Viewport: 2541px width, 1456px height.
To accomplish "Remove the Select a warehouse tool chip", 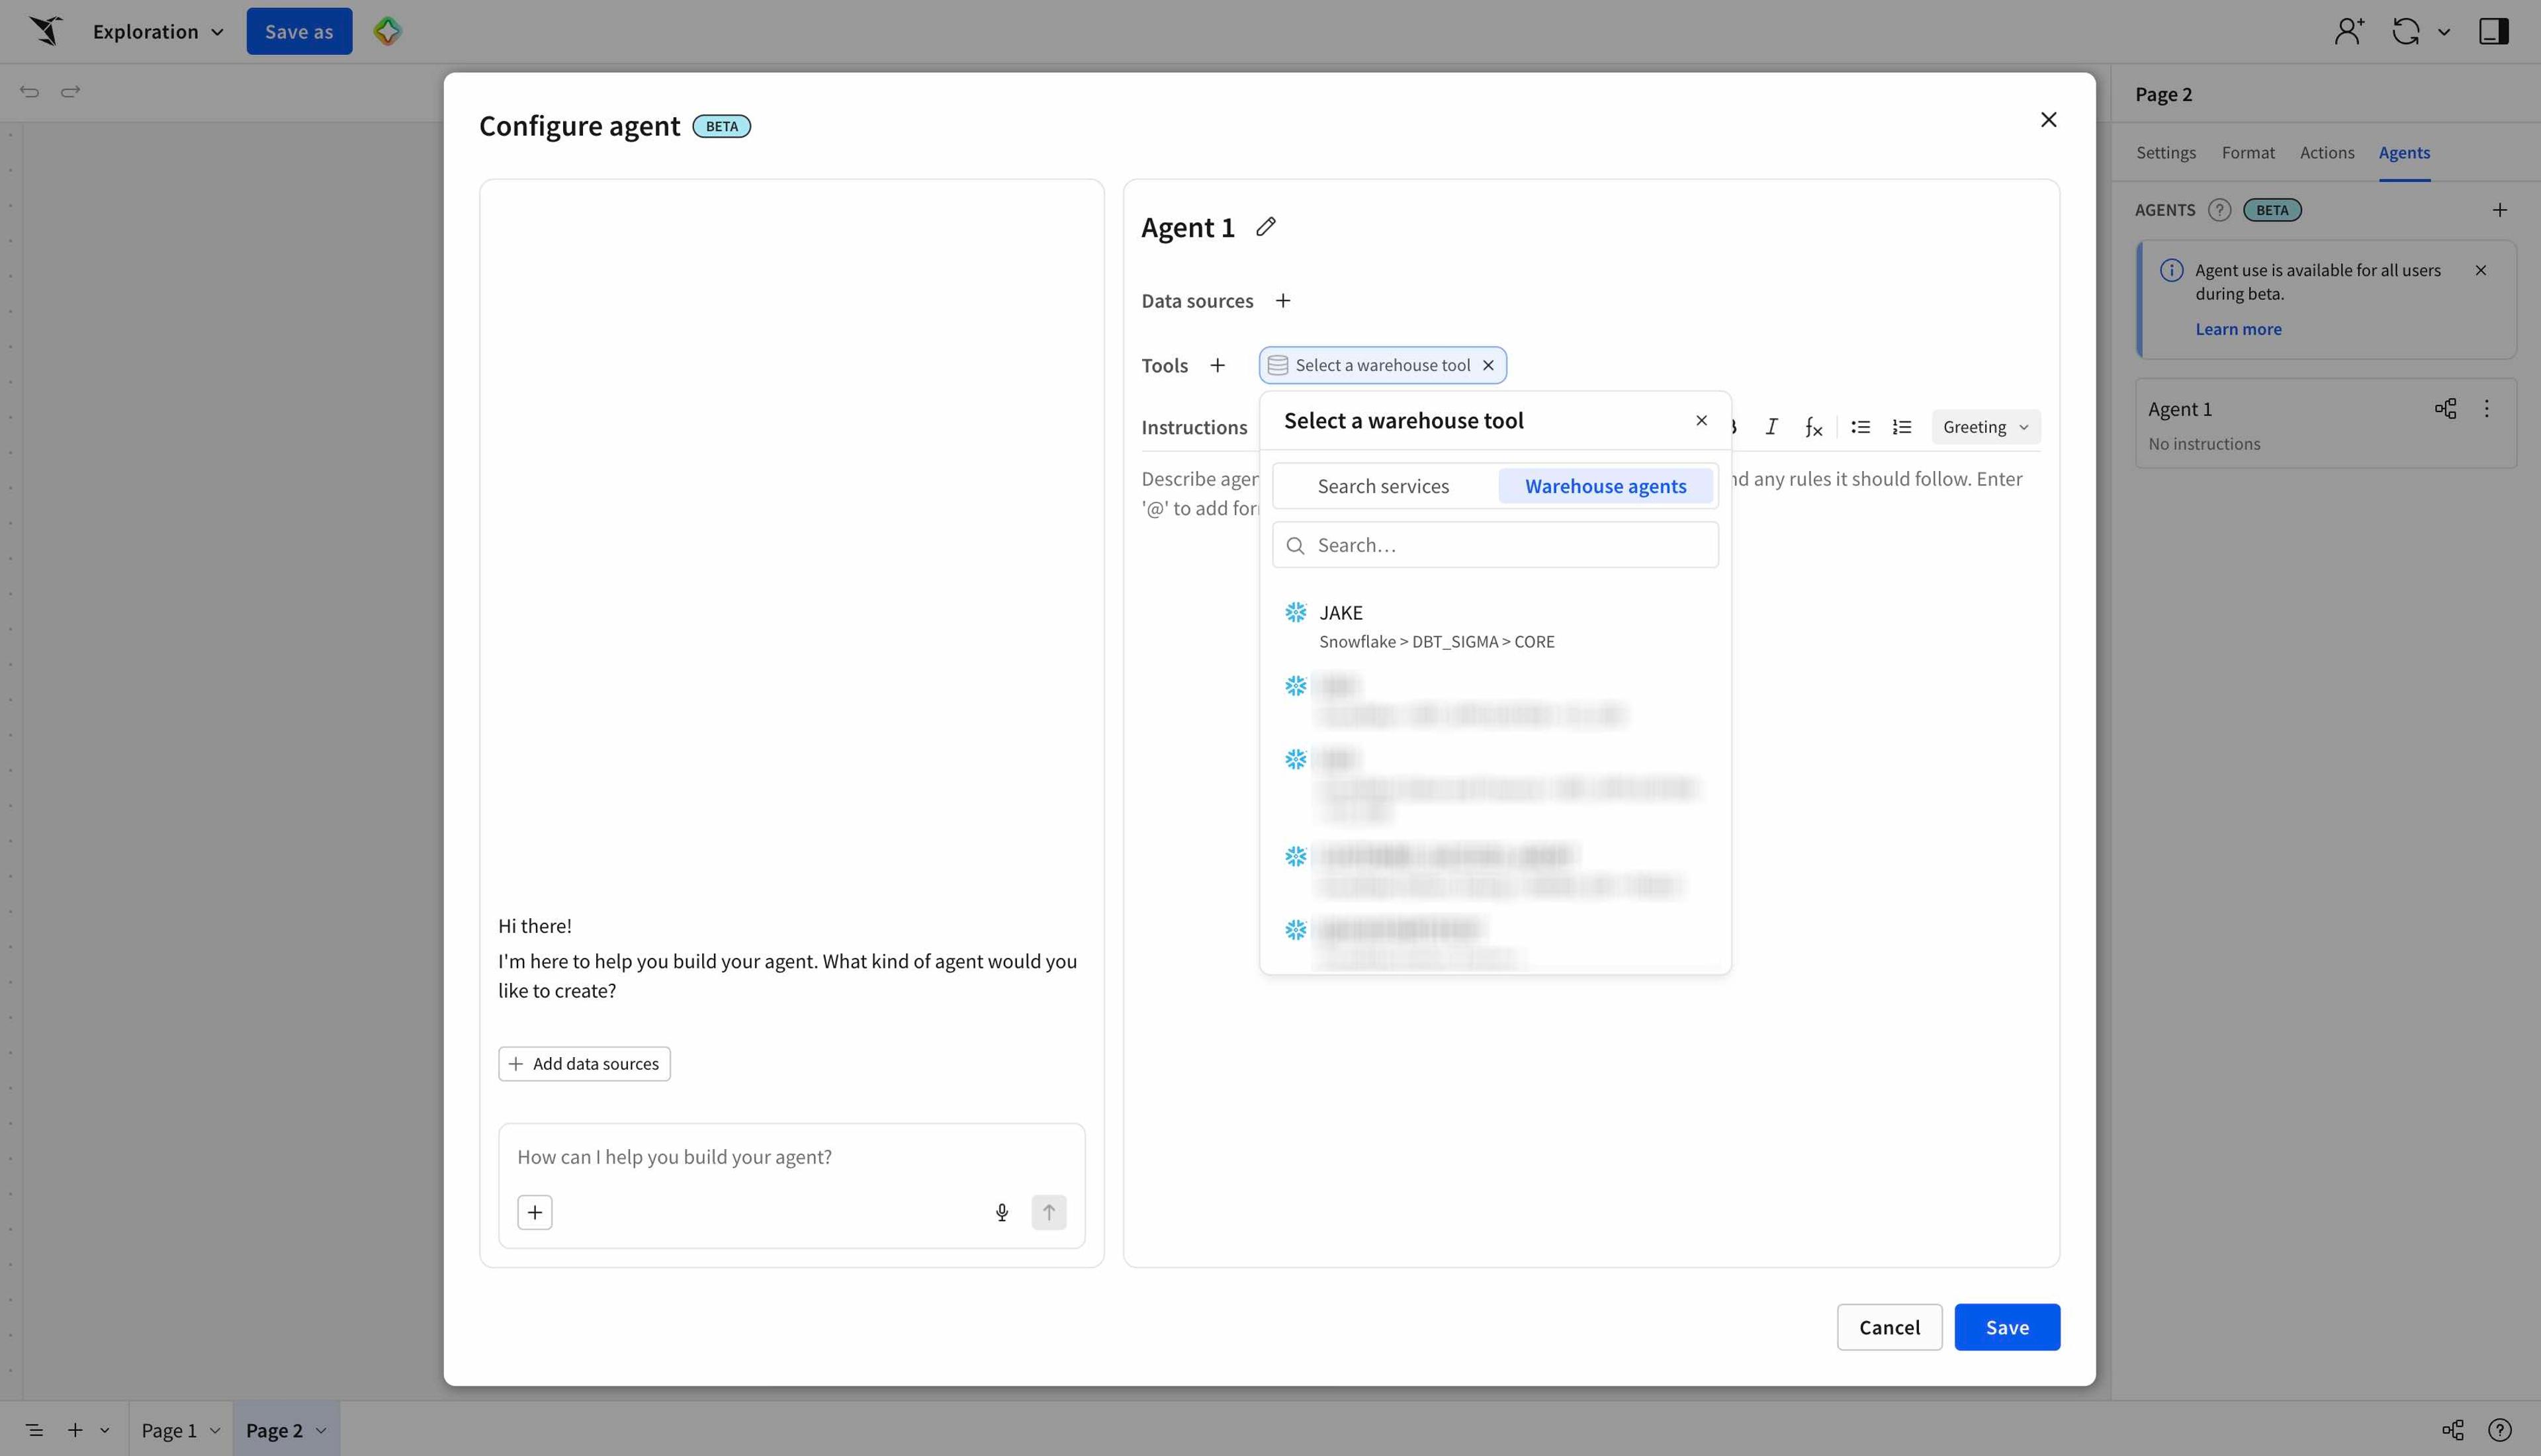I will coord(1488,366).
